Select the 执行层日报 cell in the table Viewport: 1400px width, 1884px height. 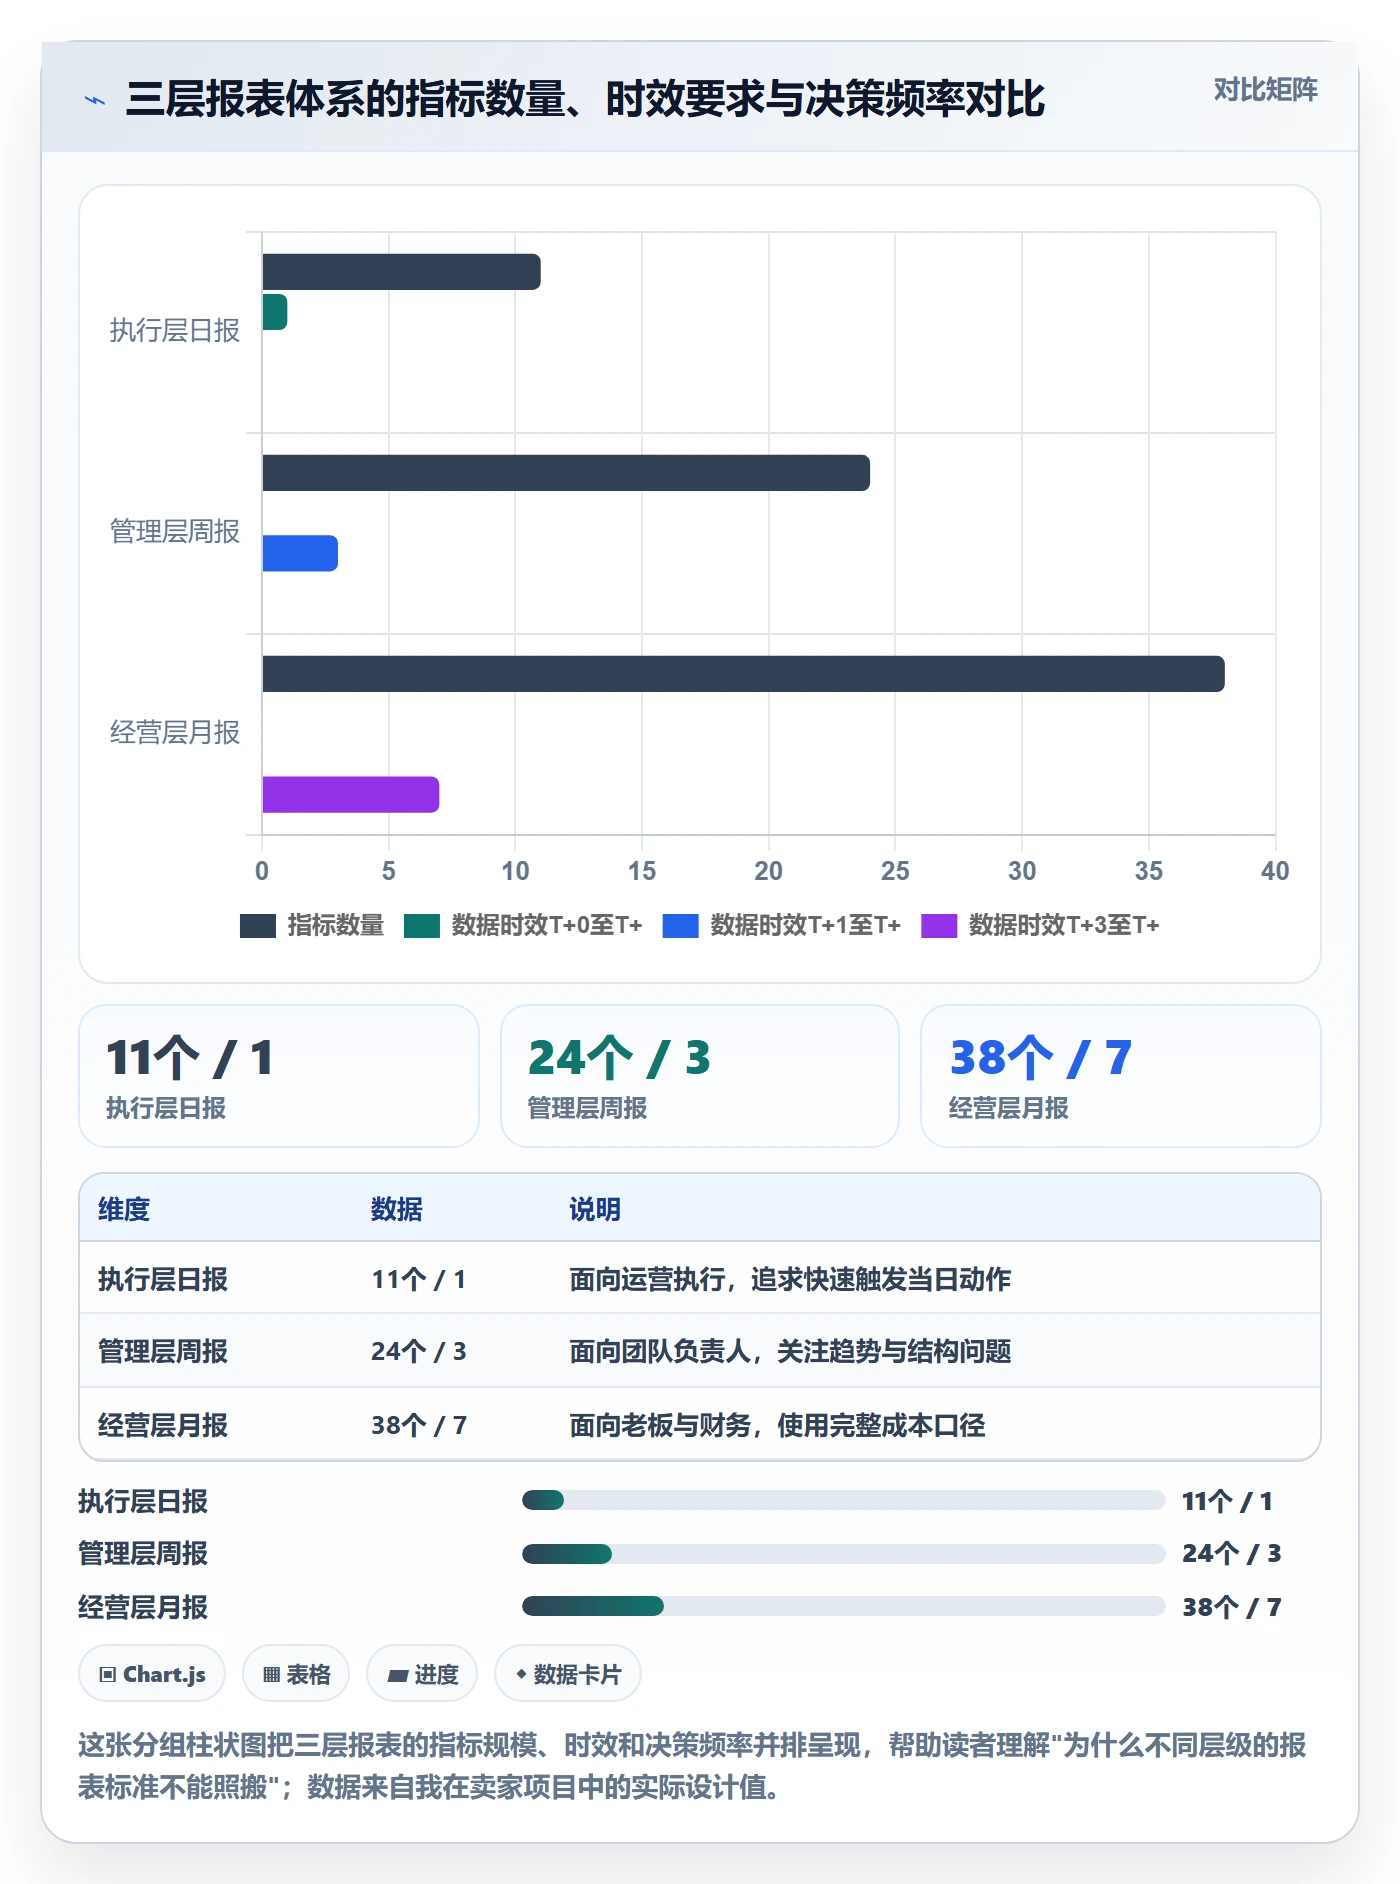click(x=163, y=1279)
